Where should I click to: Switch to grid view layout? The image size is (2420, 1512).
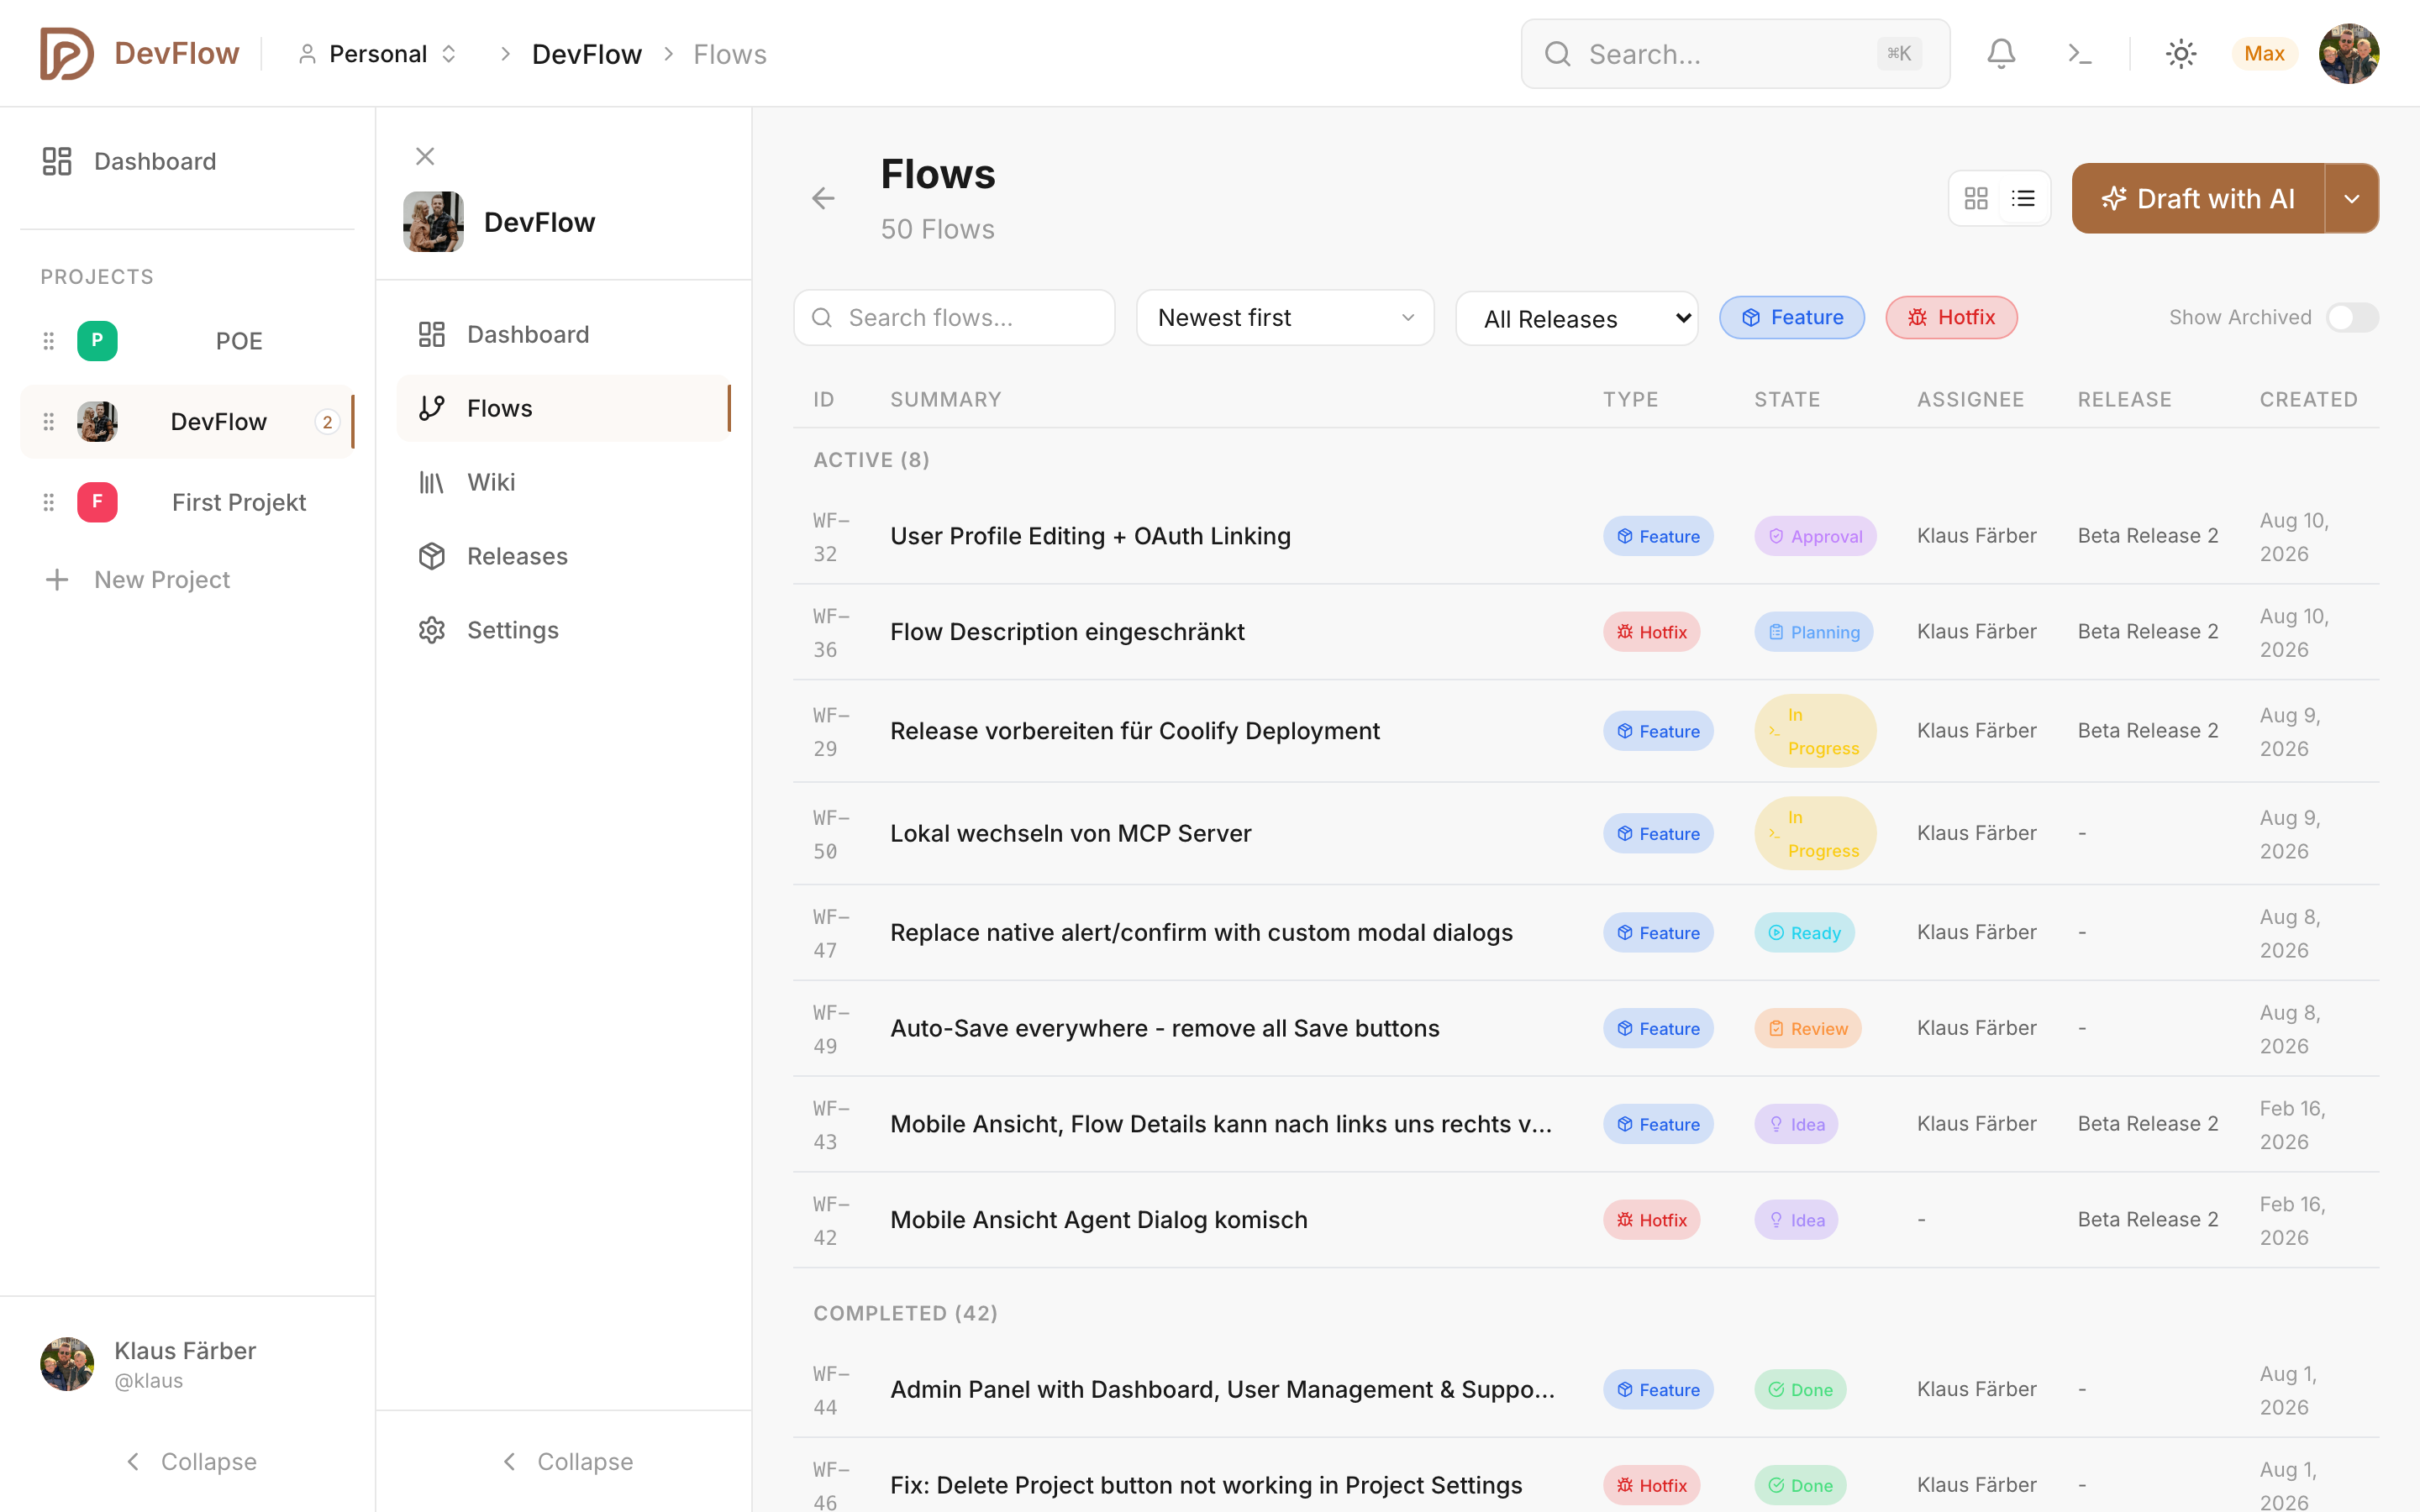point(1976,198)
